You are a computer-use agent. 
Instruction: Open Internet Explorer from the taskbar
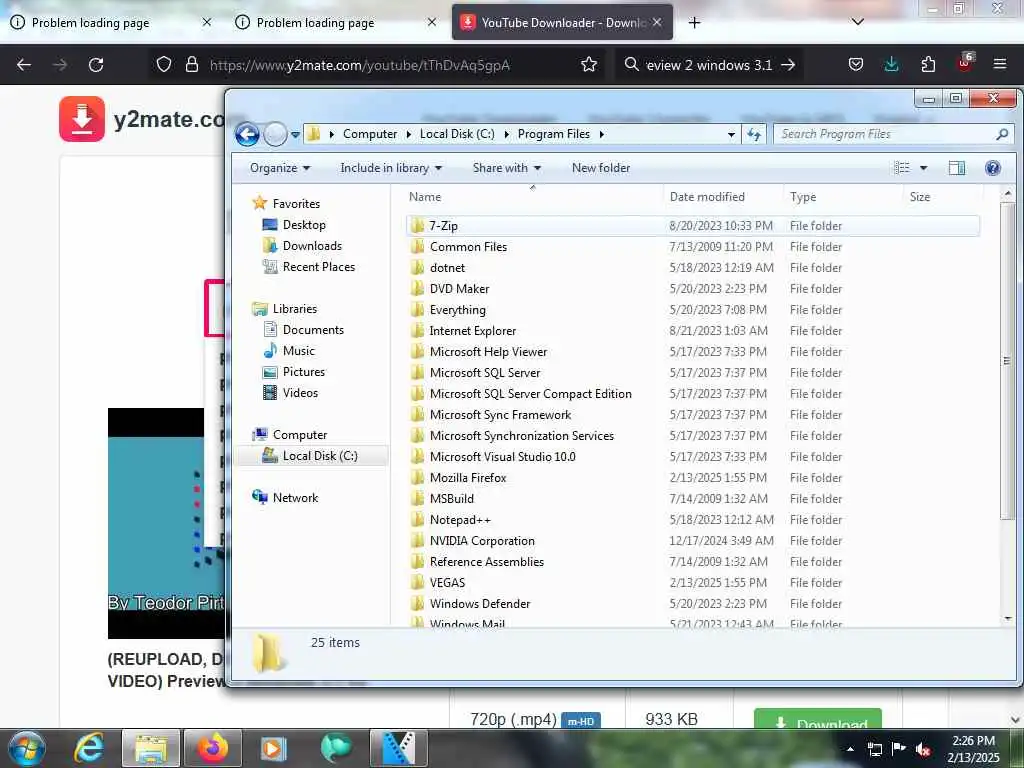89,748
